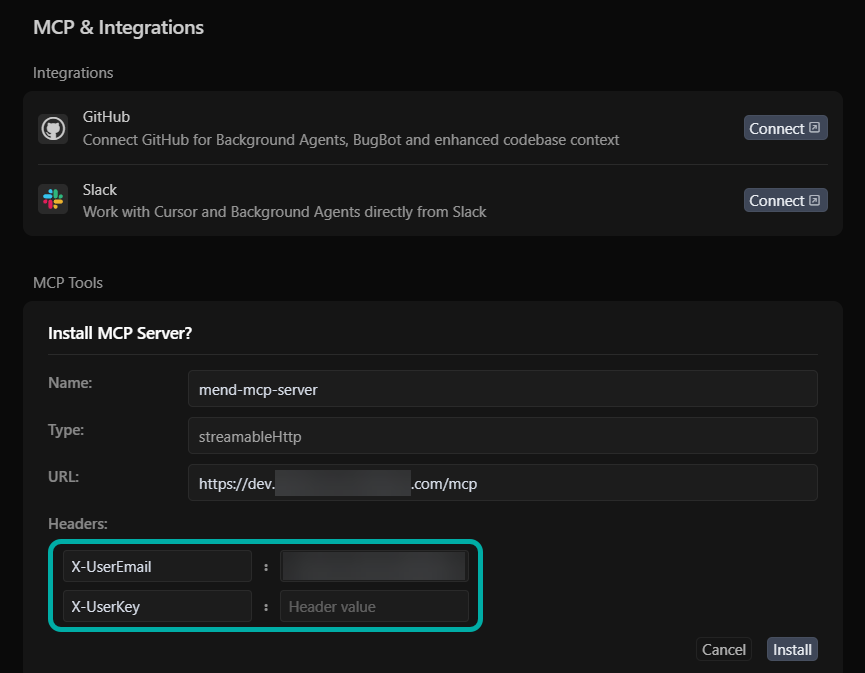Click external-link icon on GitHub Connect button
The width and height of the screenshot is (865, 673).
pyautogui.click(x=815, y=128)
